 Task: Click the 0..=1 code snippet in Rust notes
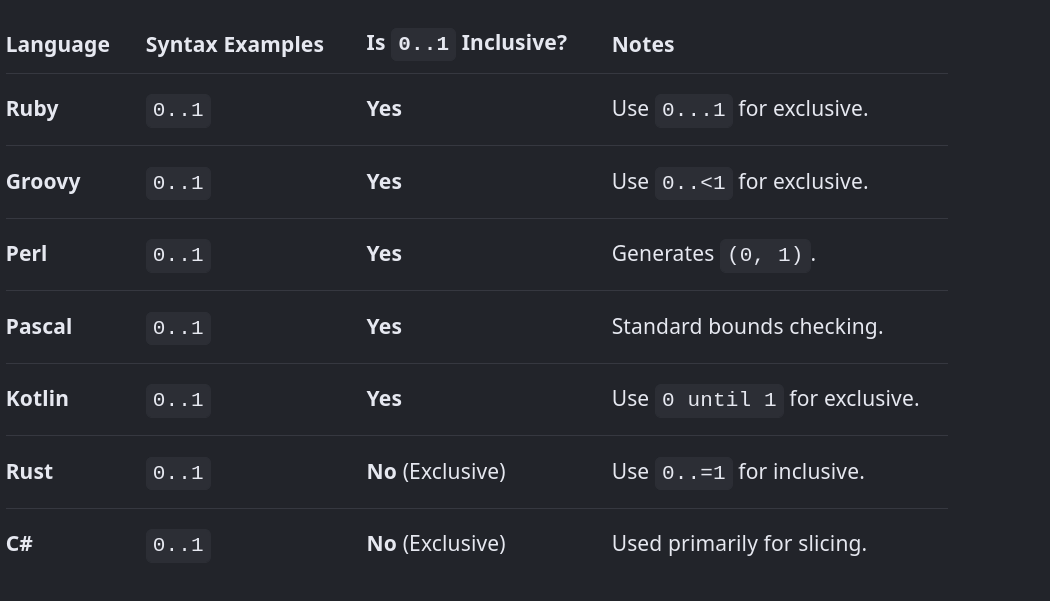click(x=694, y=473)
